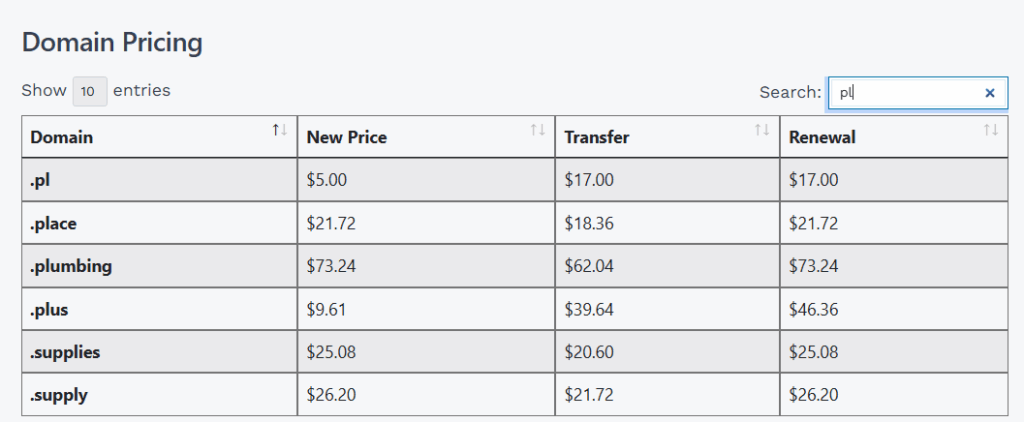Open the Show entries count dropdown
1024x422 pixels.
coord(89,91)
